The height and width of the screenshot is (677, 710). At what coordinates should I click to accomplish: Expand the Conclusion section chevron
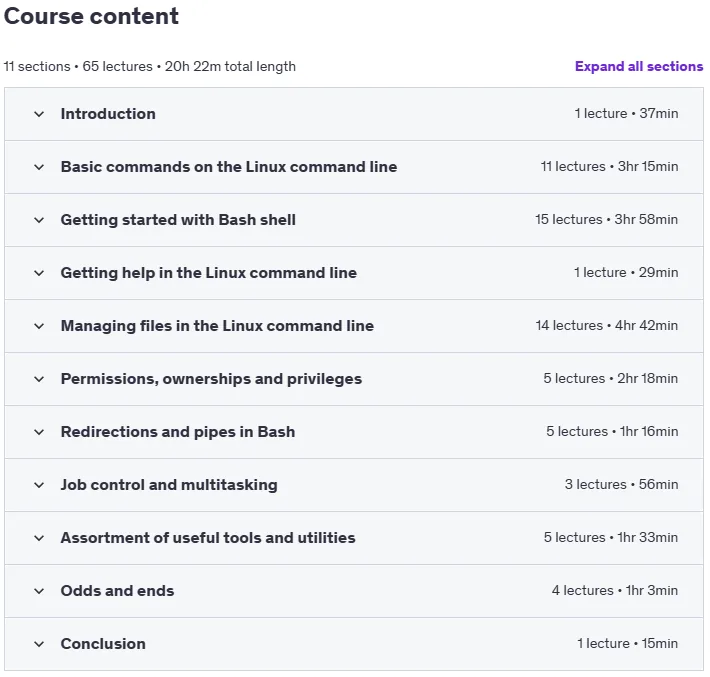tap(39, 644)
